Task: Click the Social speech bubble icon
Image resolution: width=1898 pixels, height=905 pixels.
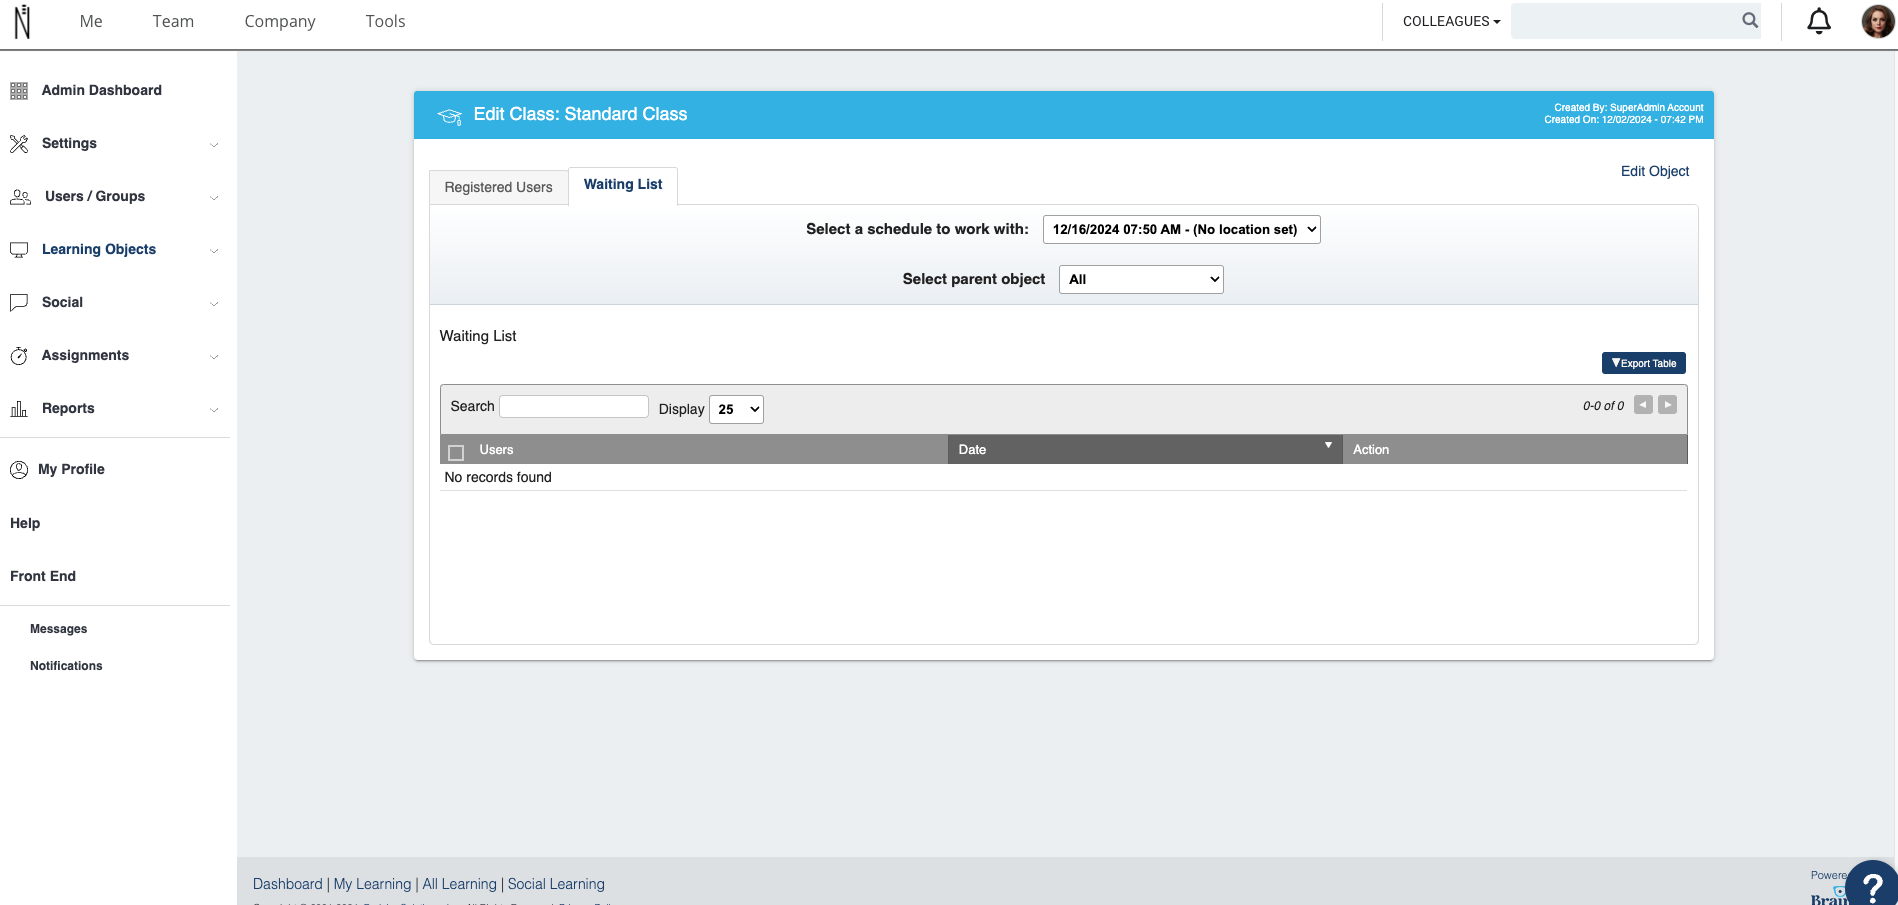Action: click(x=19, y=303)
